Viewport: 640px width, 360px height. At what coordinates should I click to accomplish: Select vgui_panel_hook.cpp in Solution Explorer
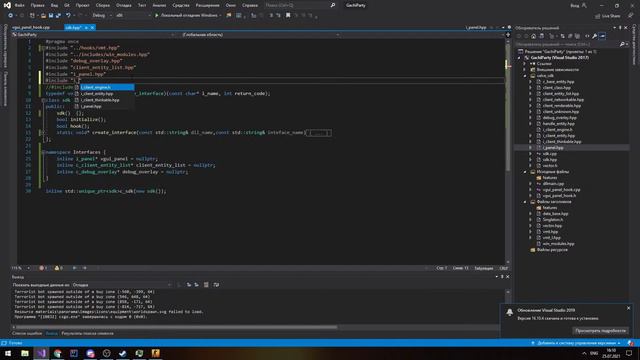point(561,190)
